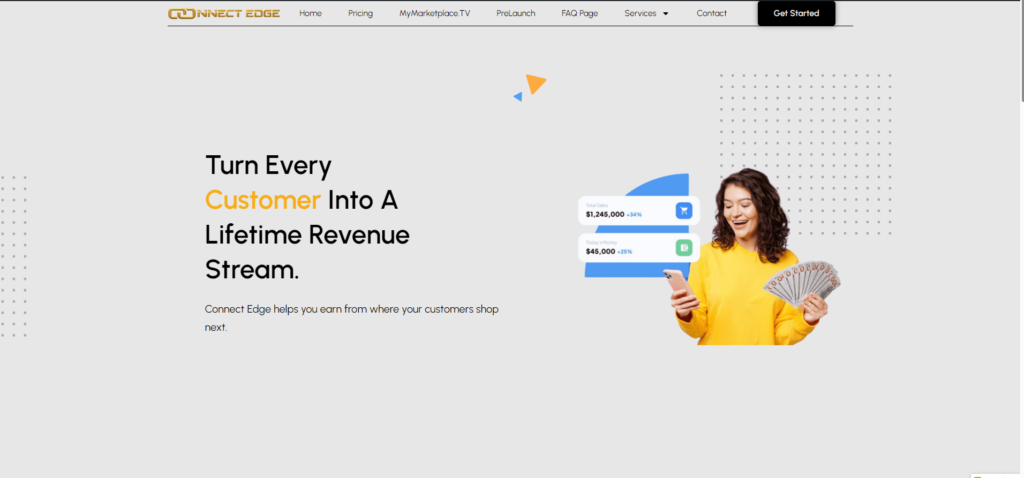Viewport: 1024px width, 478px height.
Task: Open the Home menu item
Action: pos(310,13)
